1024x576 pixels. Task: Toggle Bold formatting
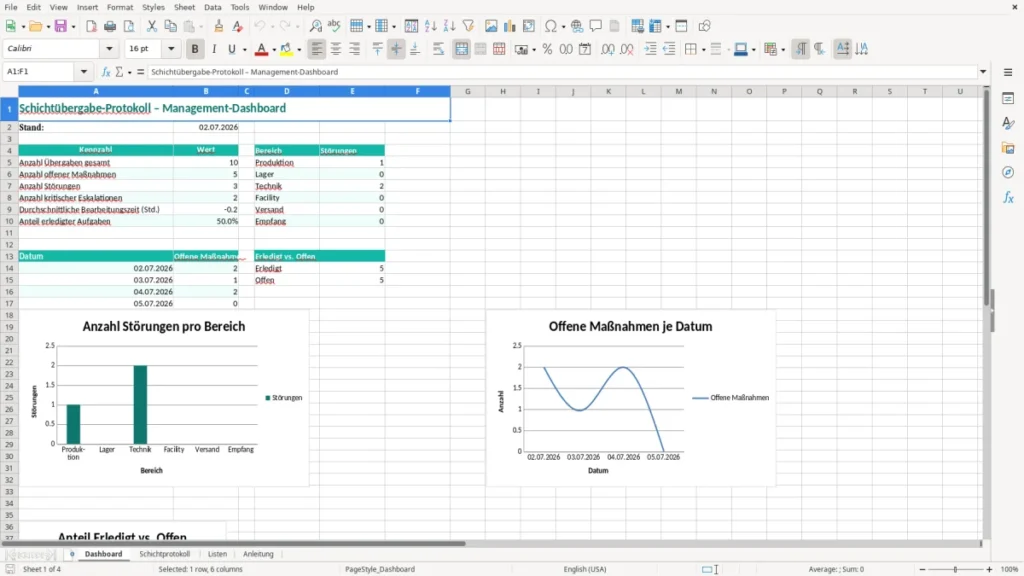pos(195,49)
